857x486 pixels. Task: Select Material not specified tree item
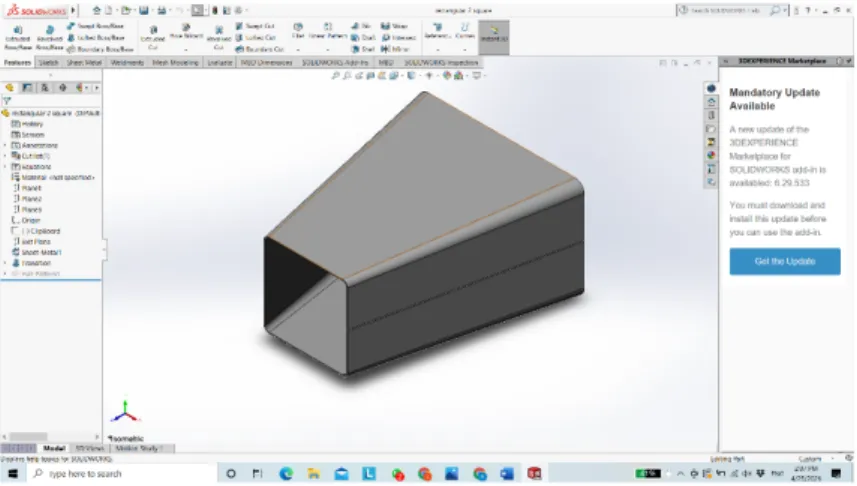(53, 178)
